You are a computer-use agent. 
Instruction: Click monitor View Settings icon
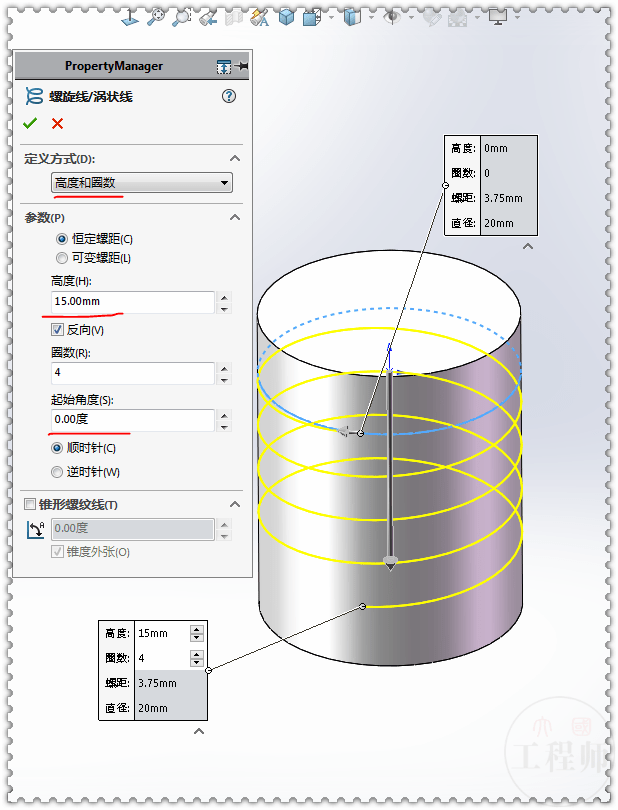(498, 18)
